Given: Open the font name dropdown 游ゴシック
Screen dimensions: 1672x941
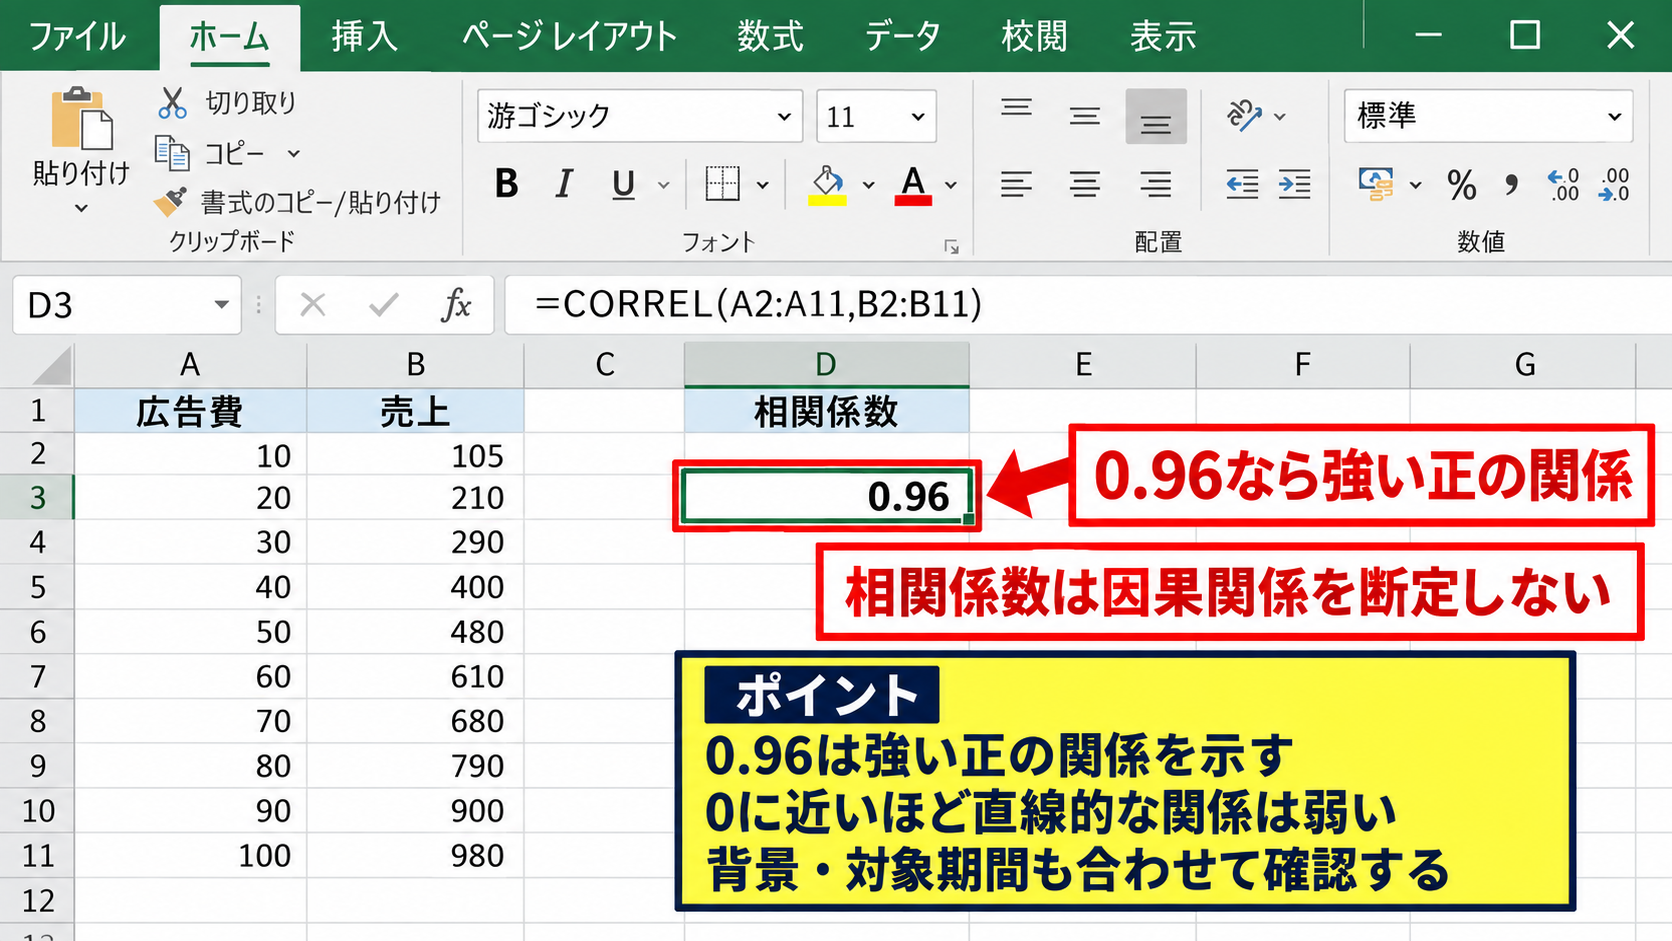Looking at the screenshot, I should pos(784,116).
